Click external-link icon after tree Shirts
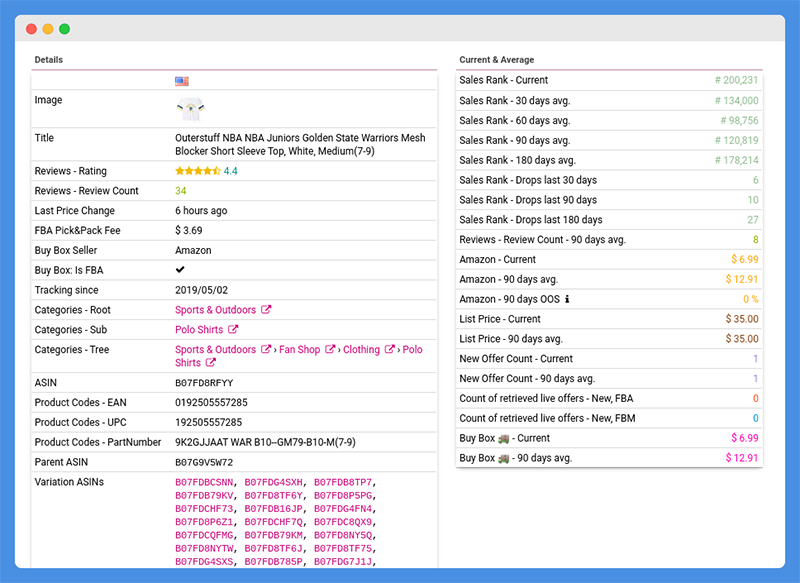 click(x=211, y=362)
